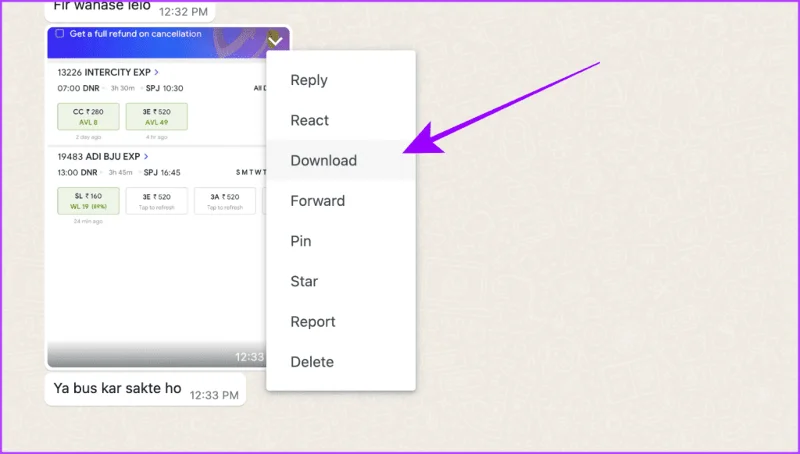This screenshot has width=800, height=454.
Task: Pin the message via Pin option
Action: 341,241
